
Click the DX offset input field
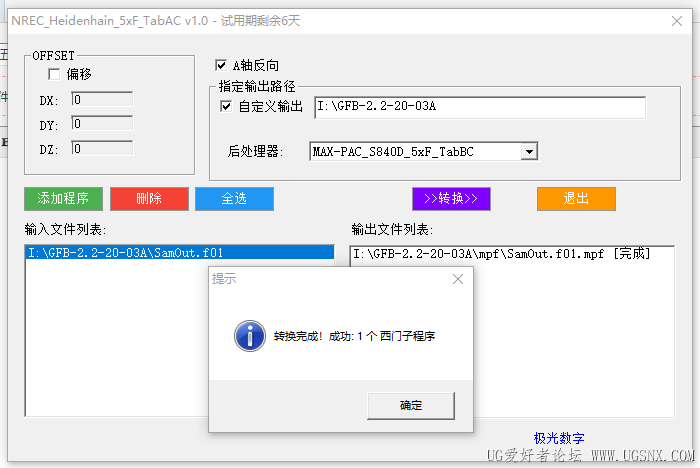click(102, 99)
